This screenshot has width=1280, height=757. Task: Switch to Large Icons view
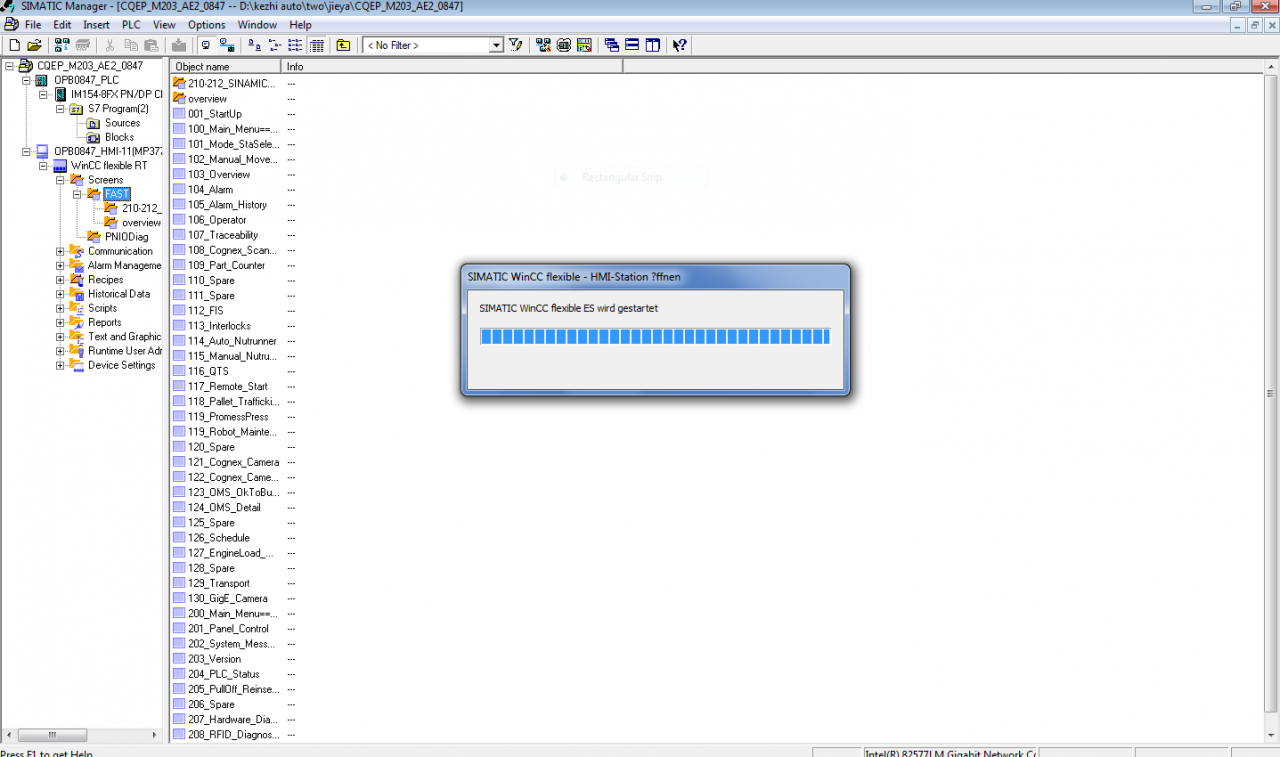tap(254, 45)
